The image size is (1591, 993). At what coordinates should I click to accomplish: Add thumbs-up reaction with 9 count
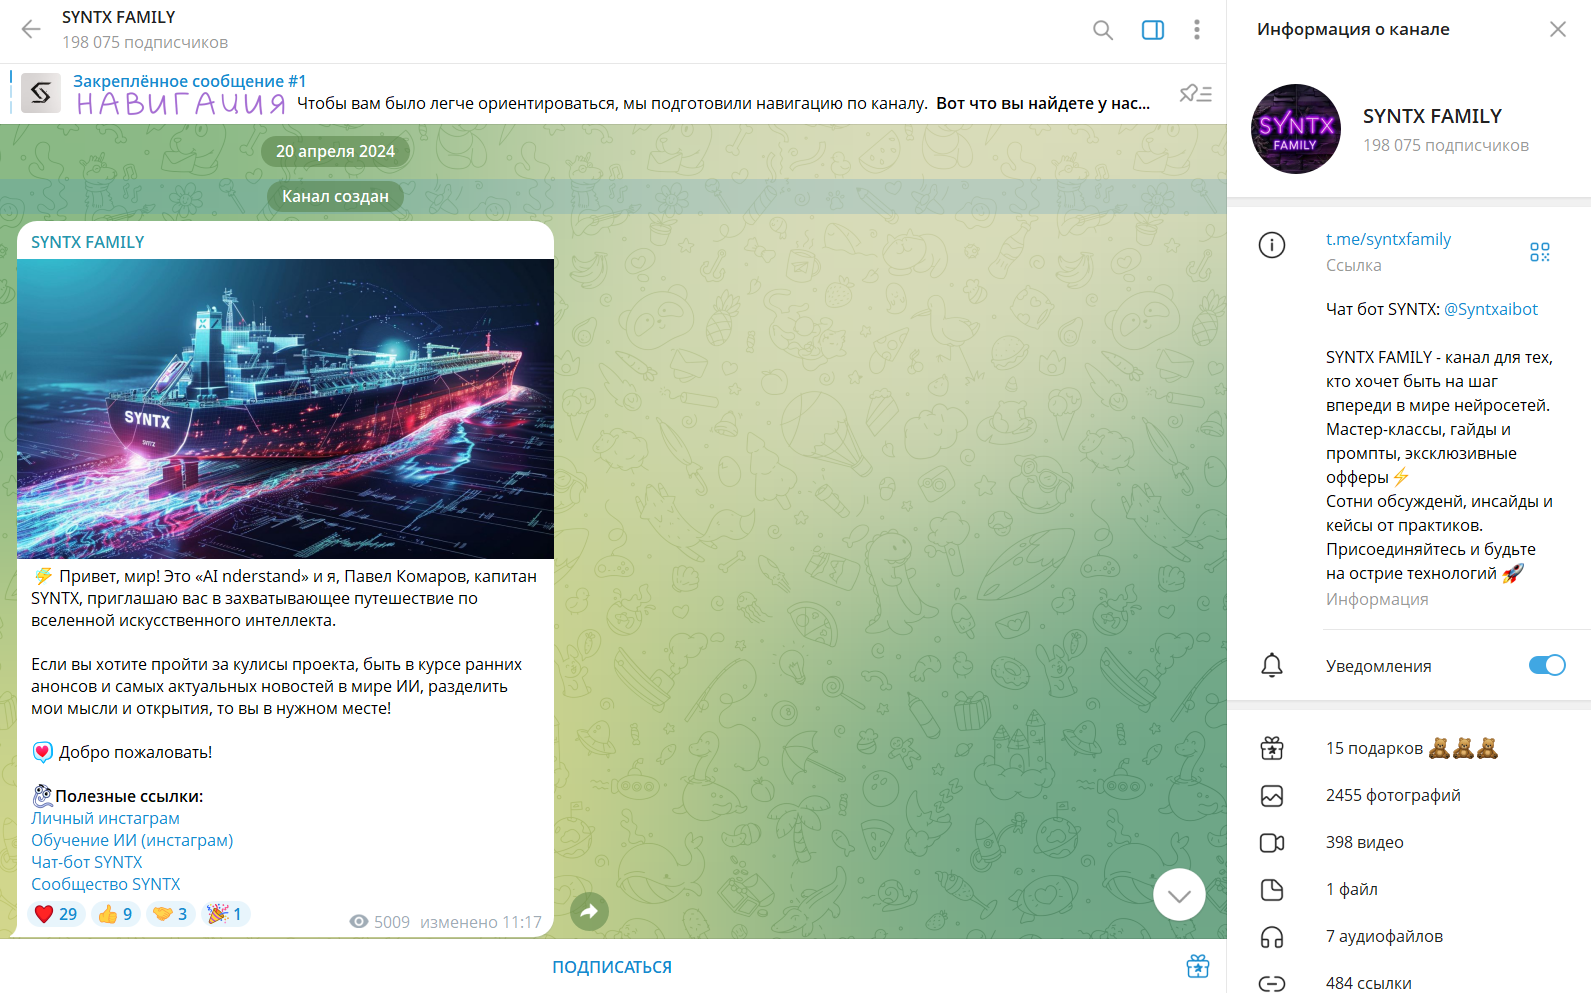click(115, 914)
